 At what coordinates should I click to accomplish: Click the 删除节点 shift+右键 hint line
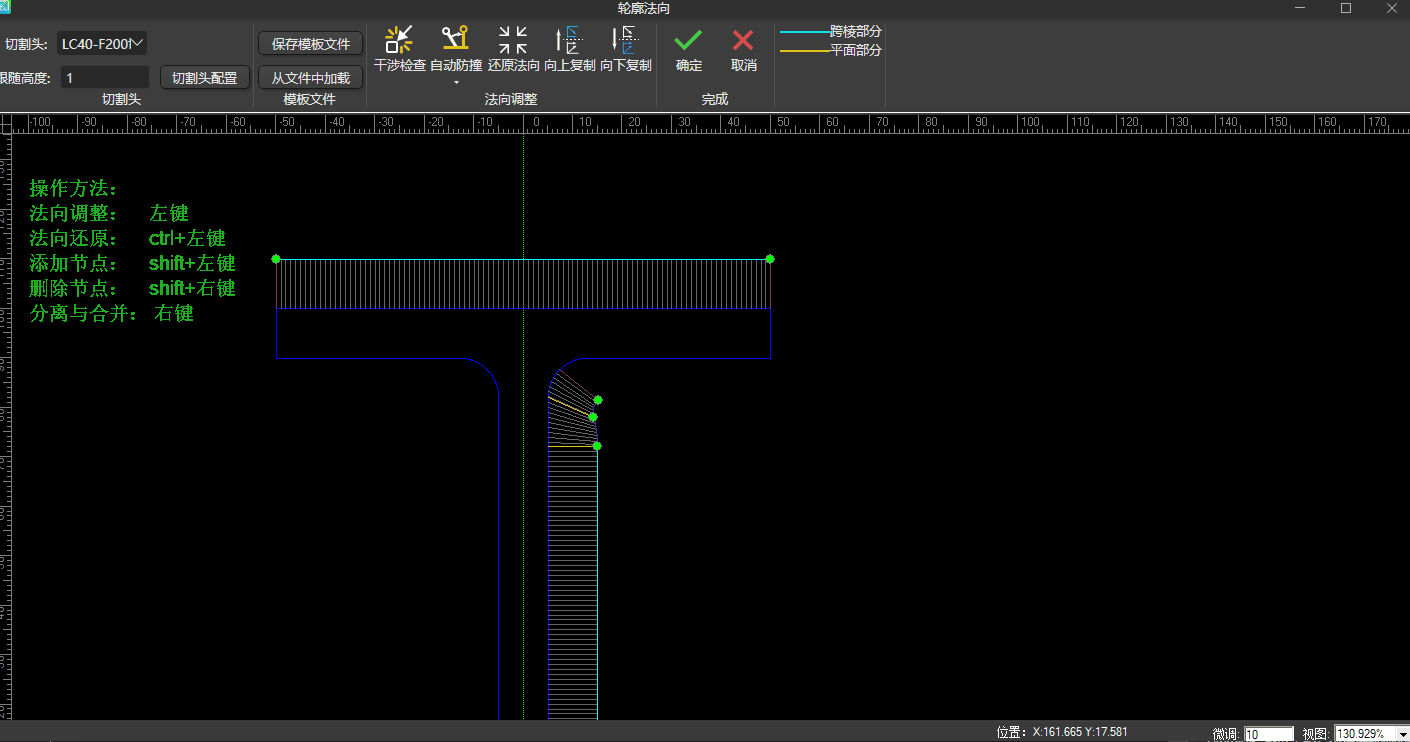coord(133,288)
